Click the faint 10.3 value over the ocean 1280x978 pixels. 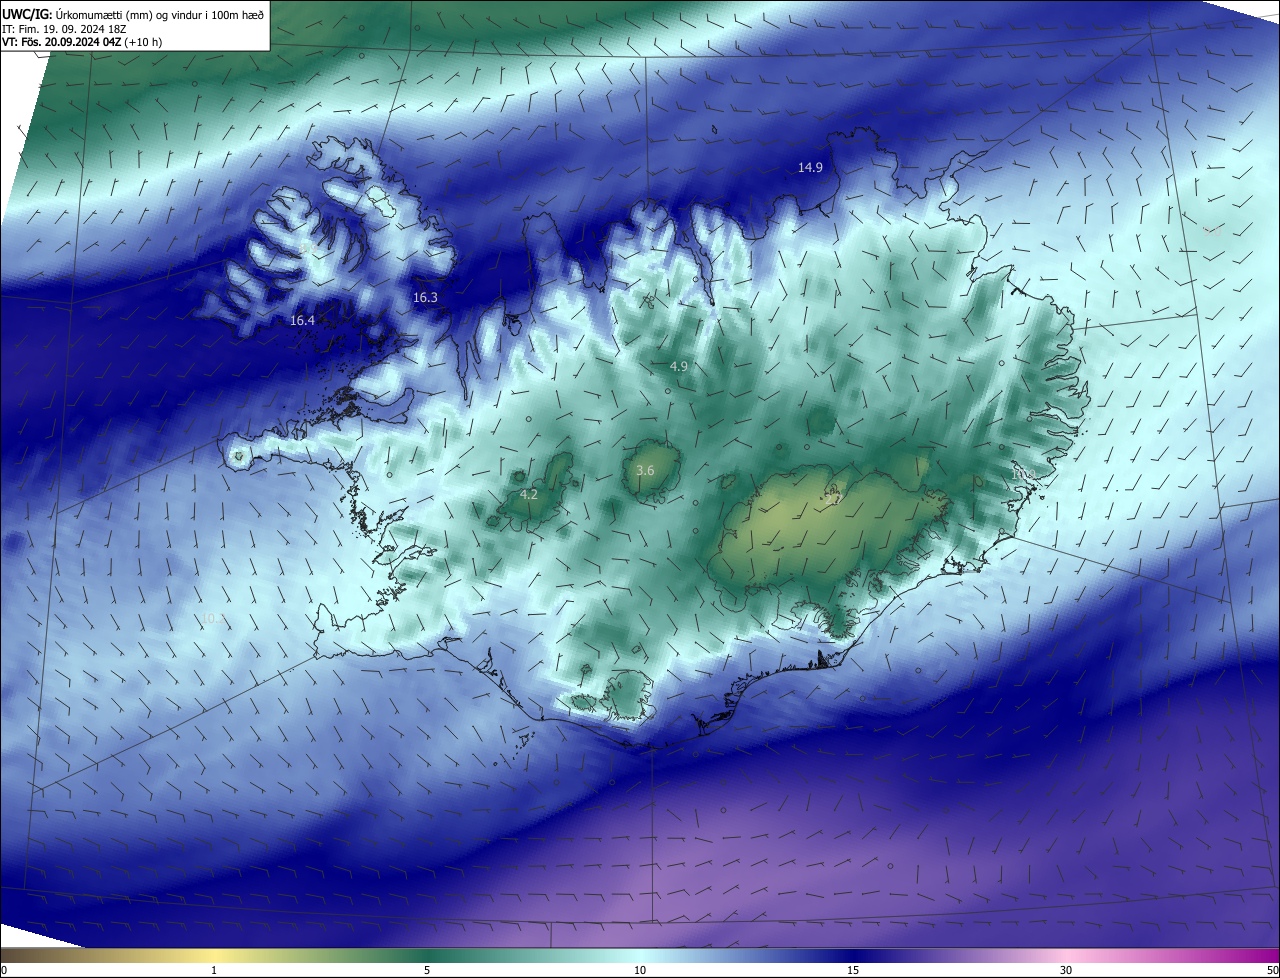tap(214, 619)
